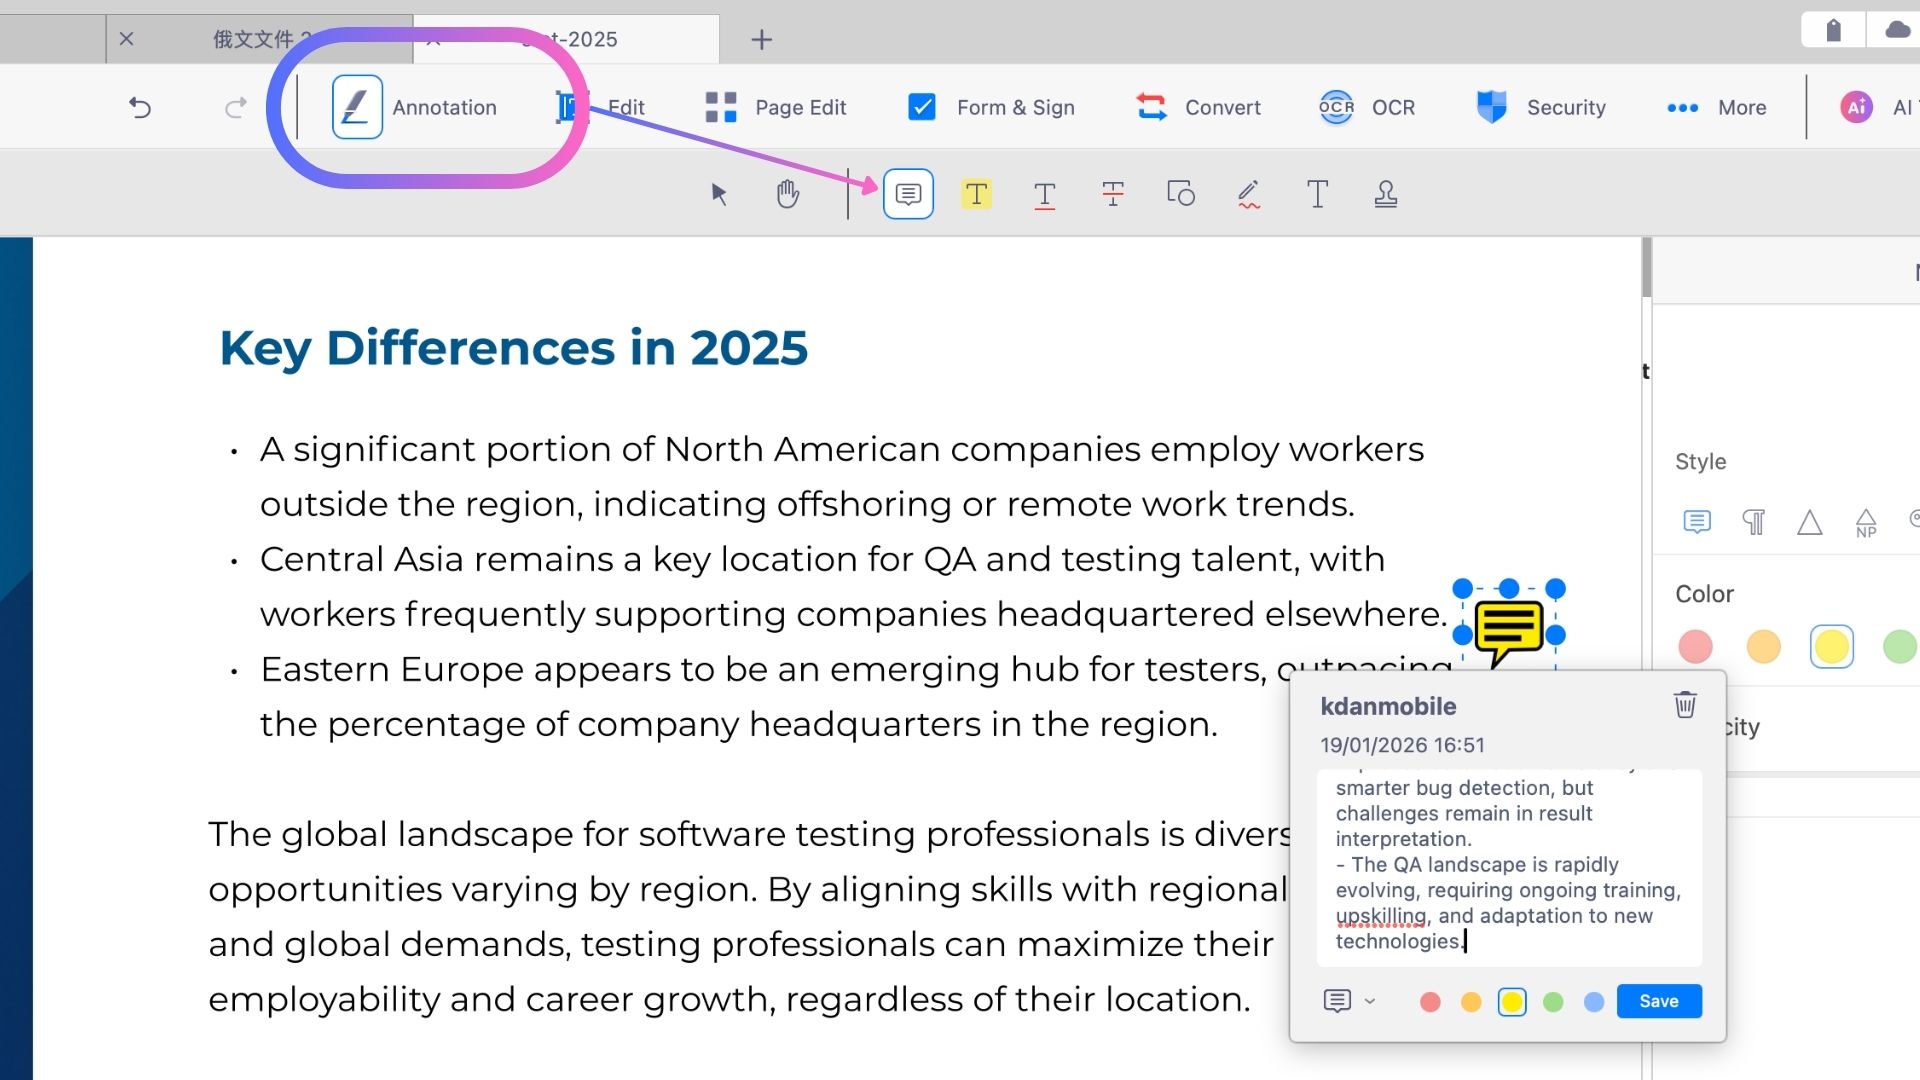This screenshot has width=1920, height=1080.
Task: Click the Undo button
Action: [x=140, y=107]
